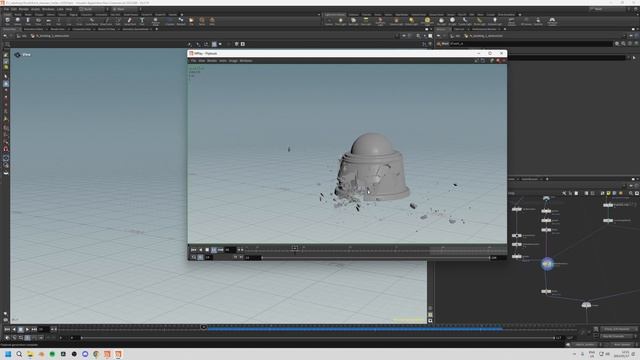The width and height of the screenshot is (640, 360).
Task: Select the Grid shelf tool
Action: 49,20
